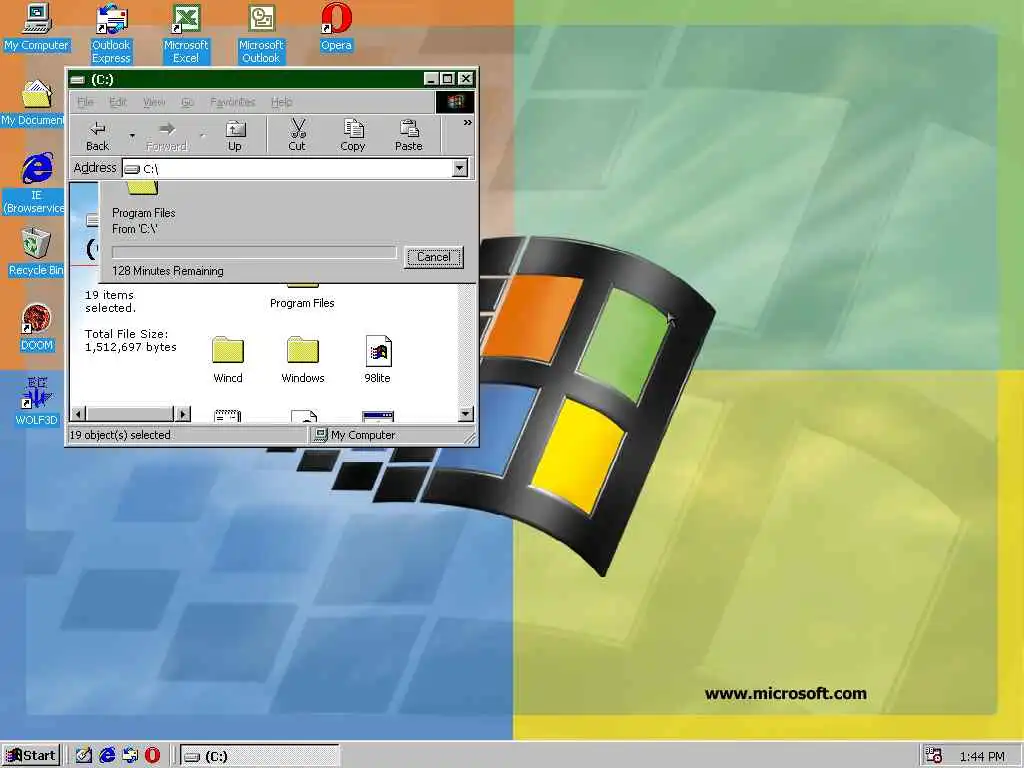Open the View menu

153,102
